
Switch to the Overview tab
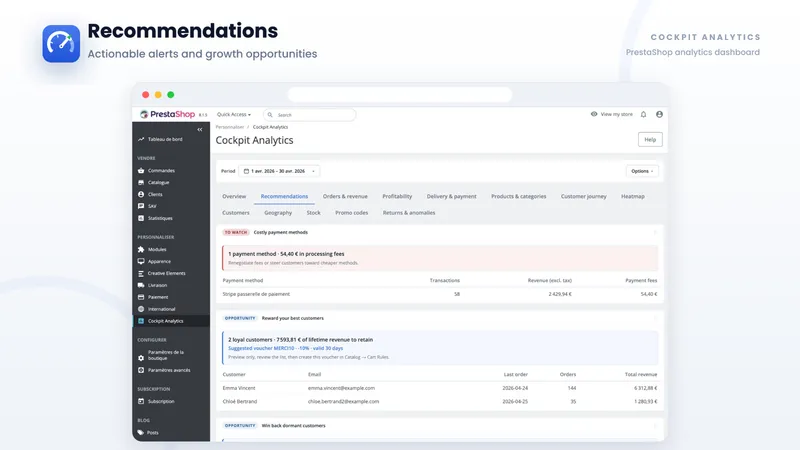click(x=234, y=196)
